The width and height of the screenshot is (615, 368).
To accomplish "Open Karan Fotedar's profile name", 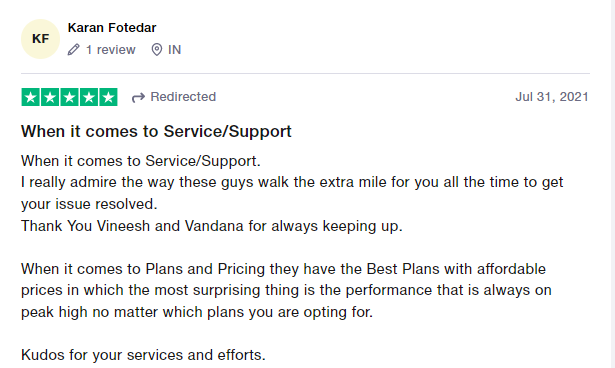I will (x=112, y=28).
